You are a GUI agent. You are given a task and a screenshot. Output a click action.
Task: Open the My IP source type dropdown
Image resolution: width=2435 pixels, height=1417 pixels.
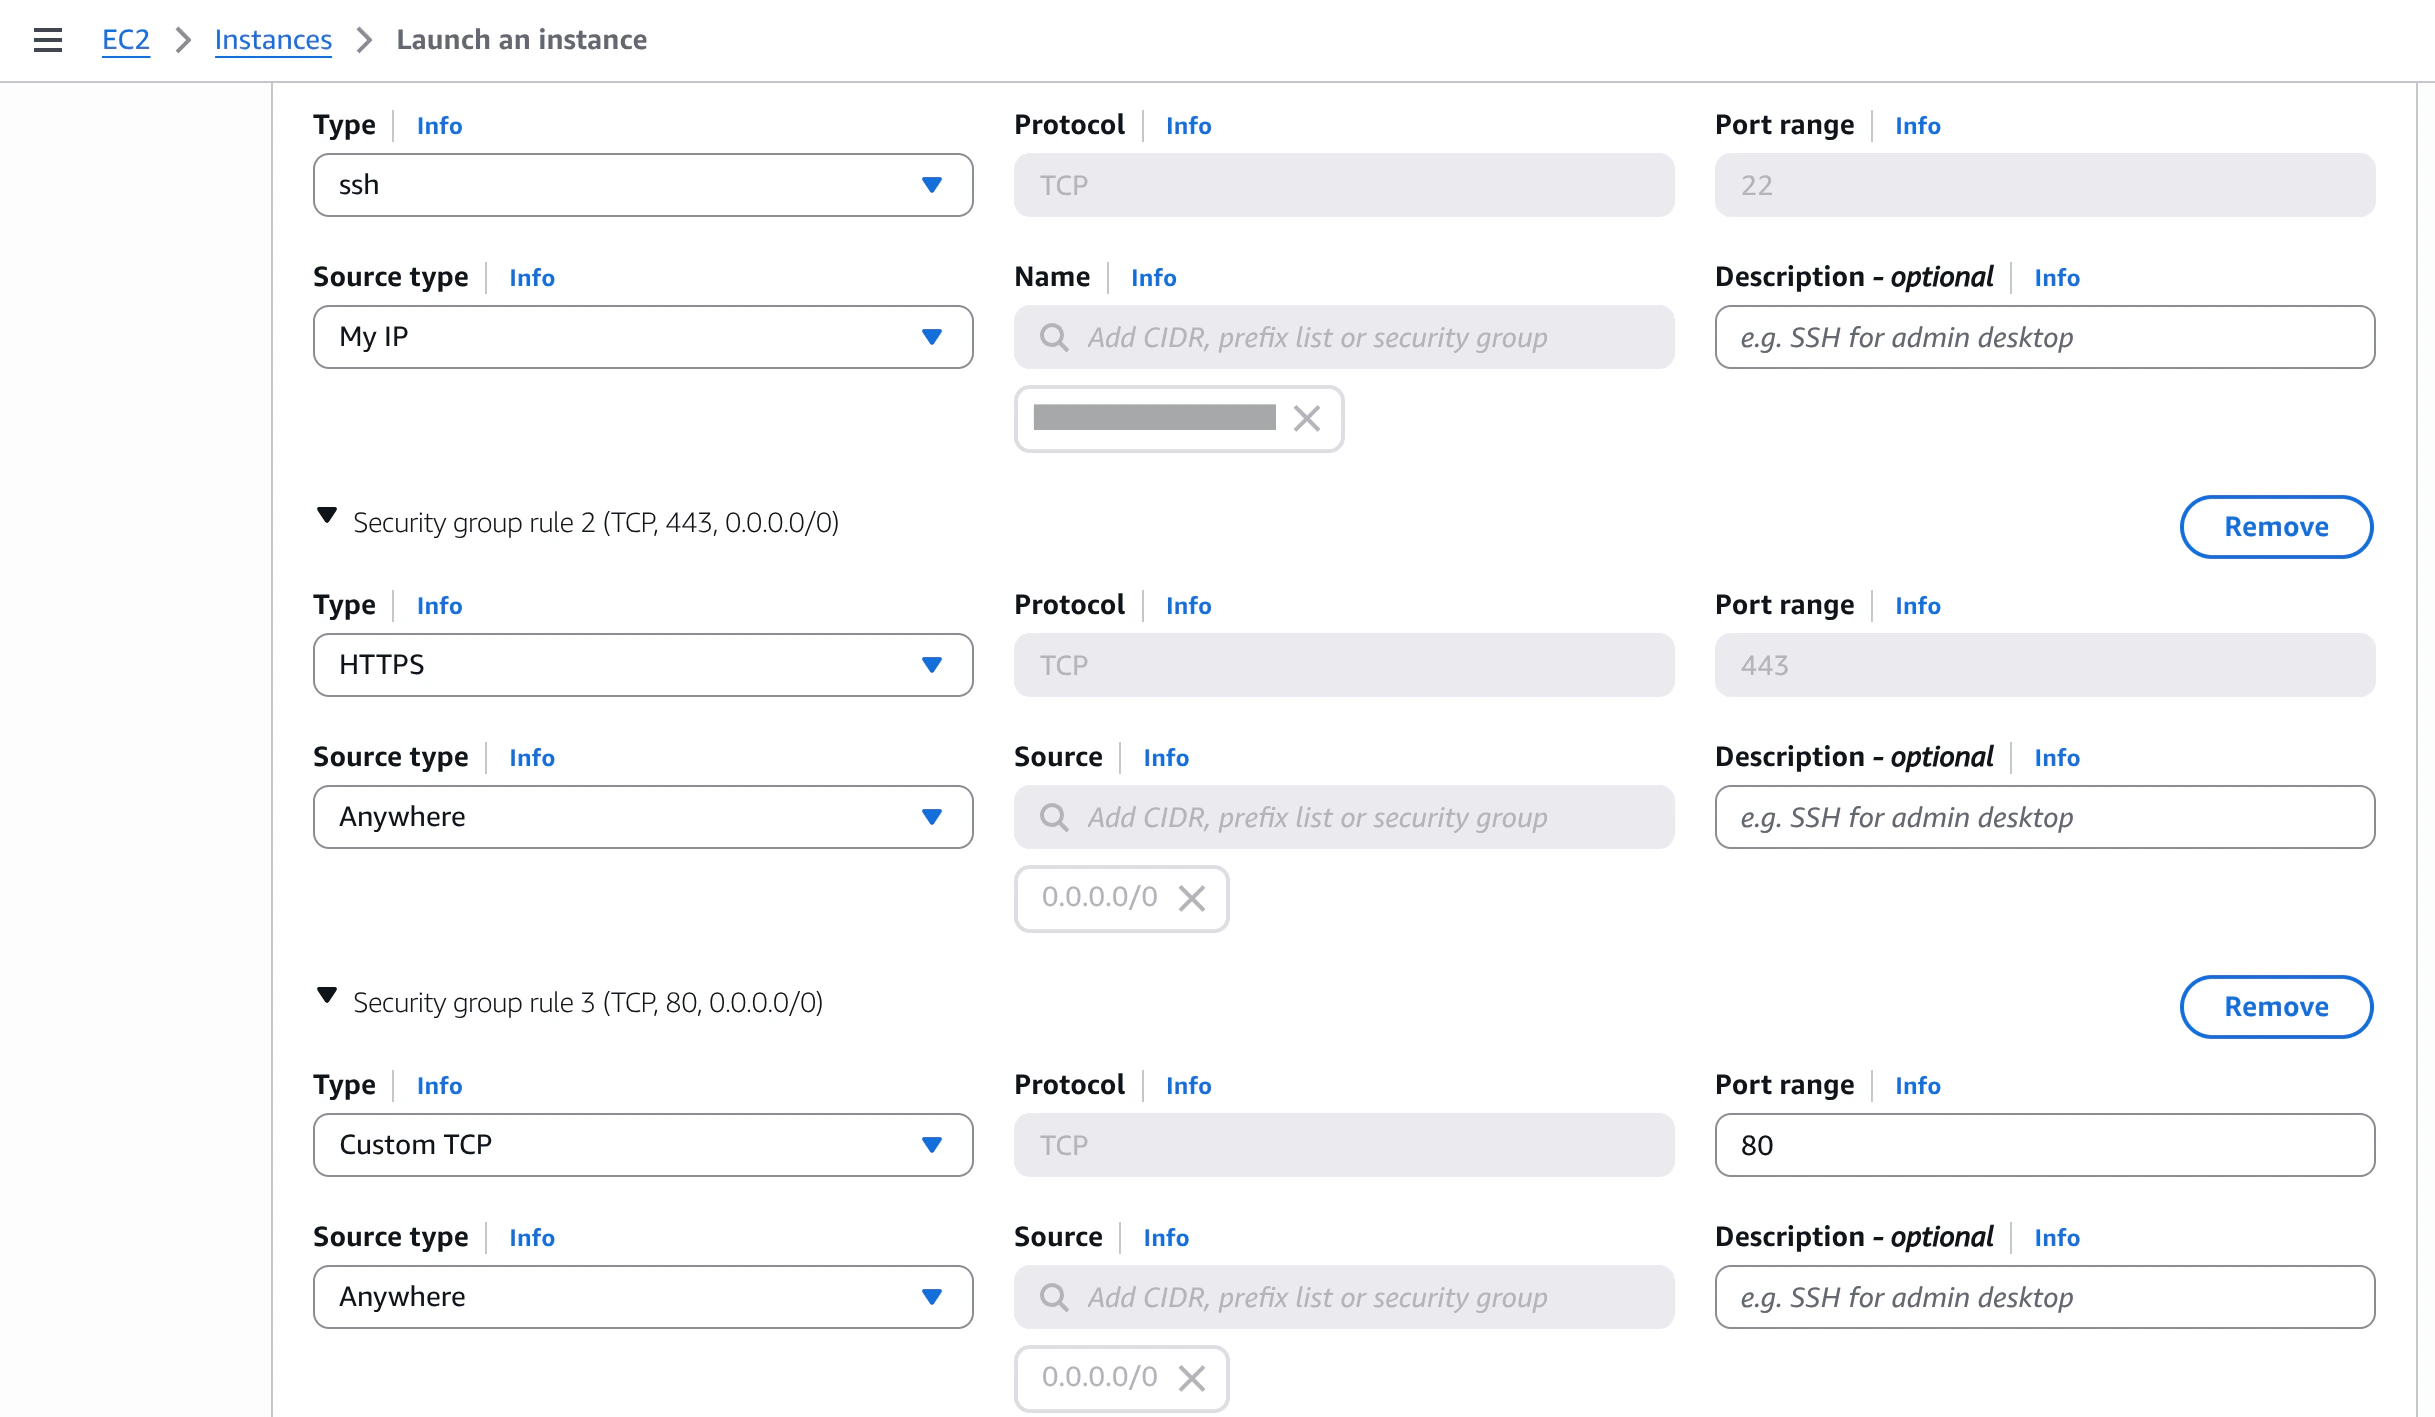(x=642, y=337)
